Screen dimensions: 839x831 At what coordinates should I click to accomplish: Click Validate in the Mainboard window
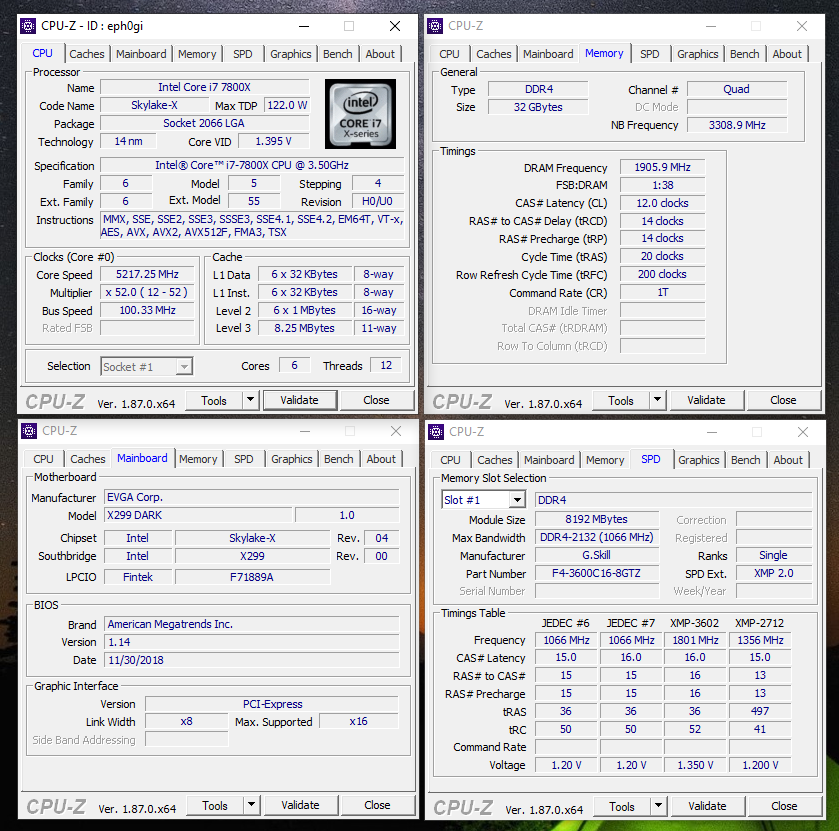click(300, 805)
